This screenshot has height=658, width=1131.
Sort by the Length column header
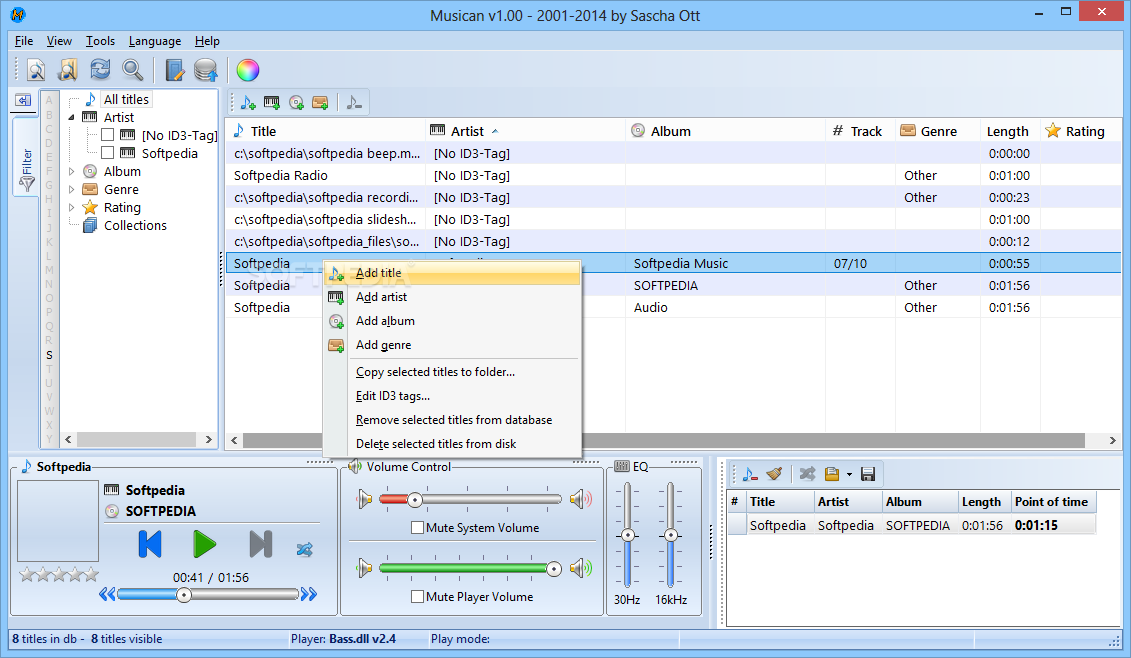[x=1009, y=131]
